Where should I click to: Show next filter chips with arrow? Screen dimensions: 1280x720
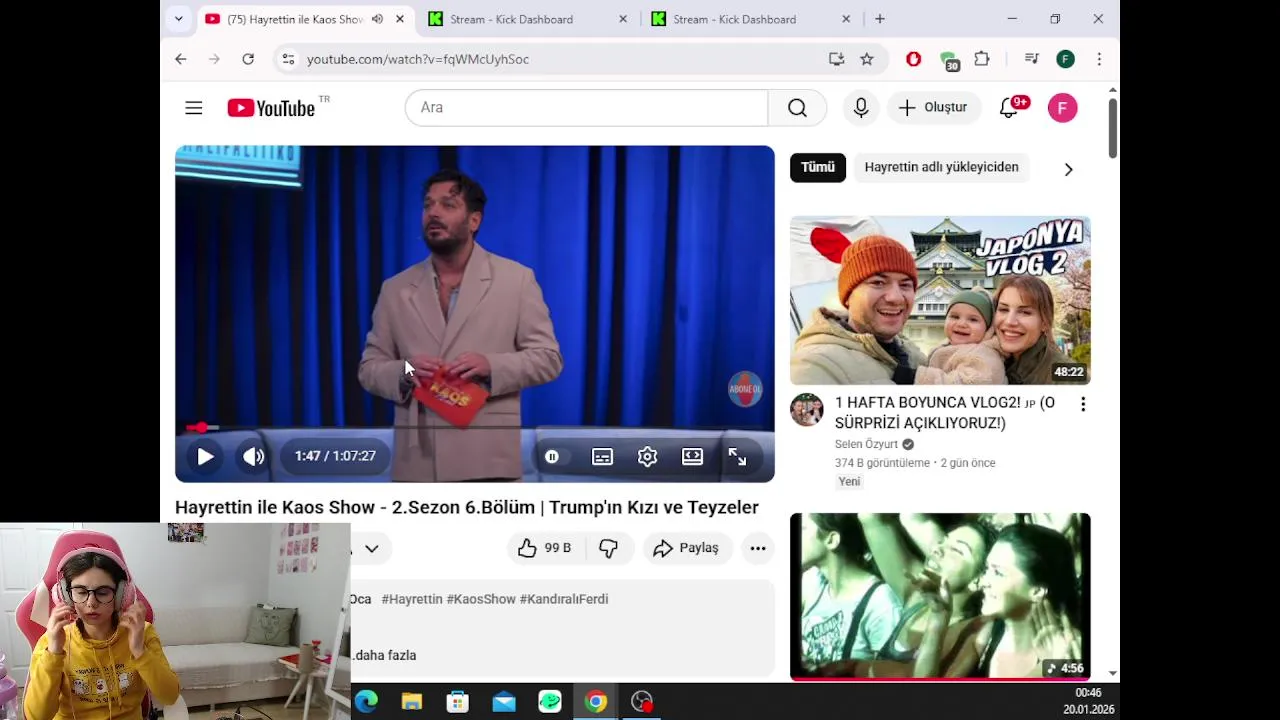(x=1068, y=169)
